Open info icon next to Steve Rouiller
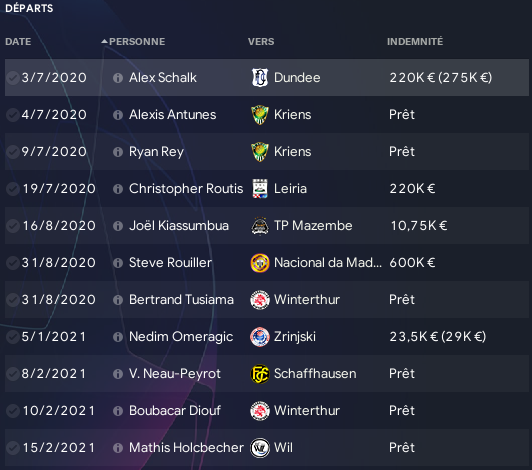532x470 pixels. [118, 263]
